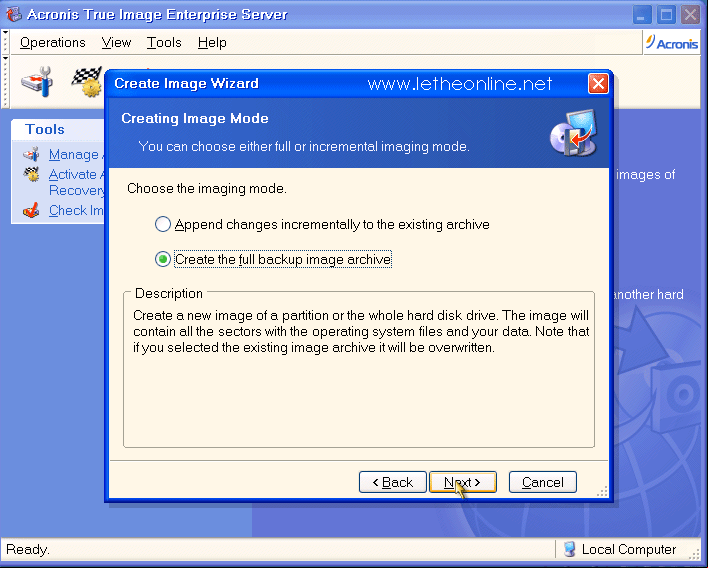The width and height of the screenshot is (708, 568).
Task: Click the Local Computer status bar icon
Action: (x=570, y=549)
